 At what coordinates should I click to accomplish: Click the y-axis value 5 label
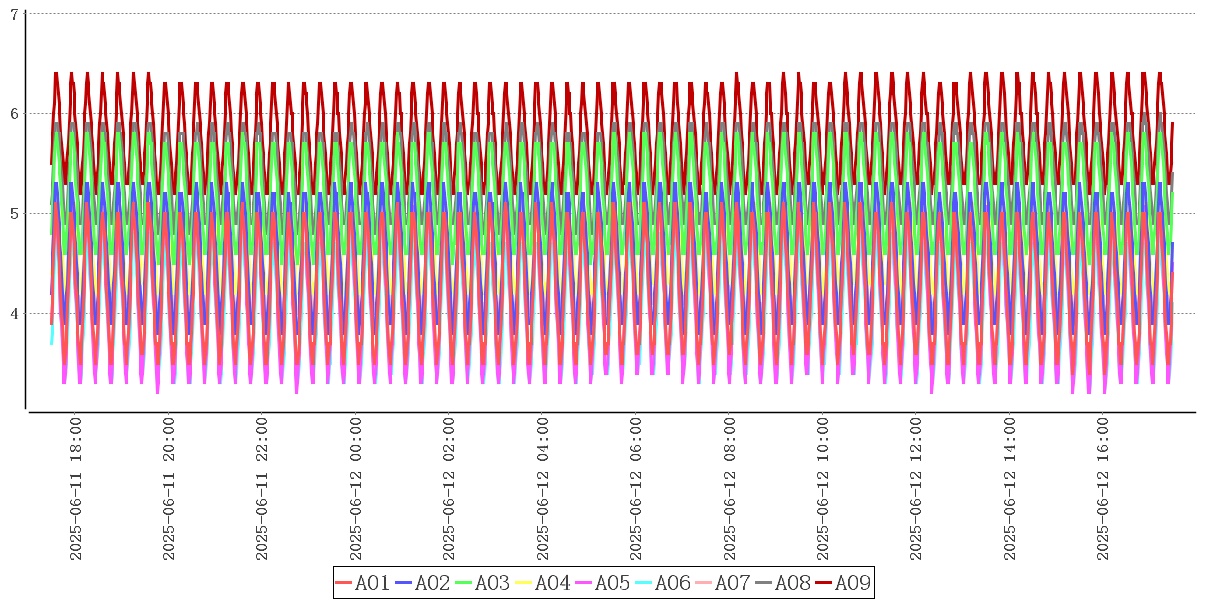click(13, 214)
